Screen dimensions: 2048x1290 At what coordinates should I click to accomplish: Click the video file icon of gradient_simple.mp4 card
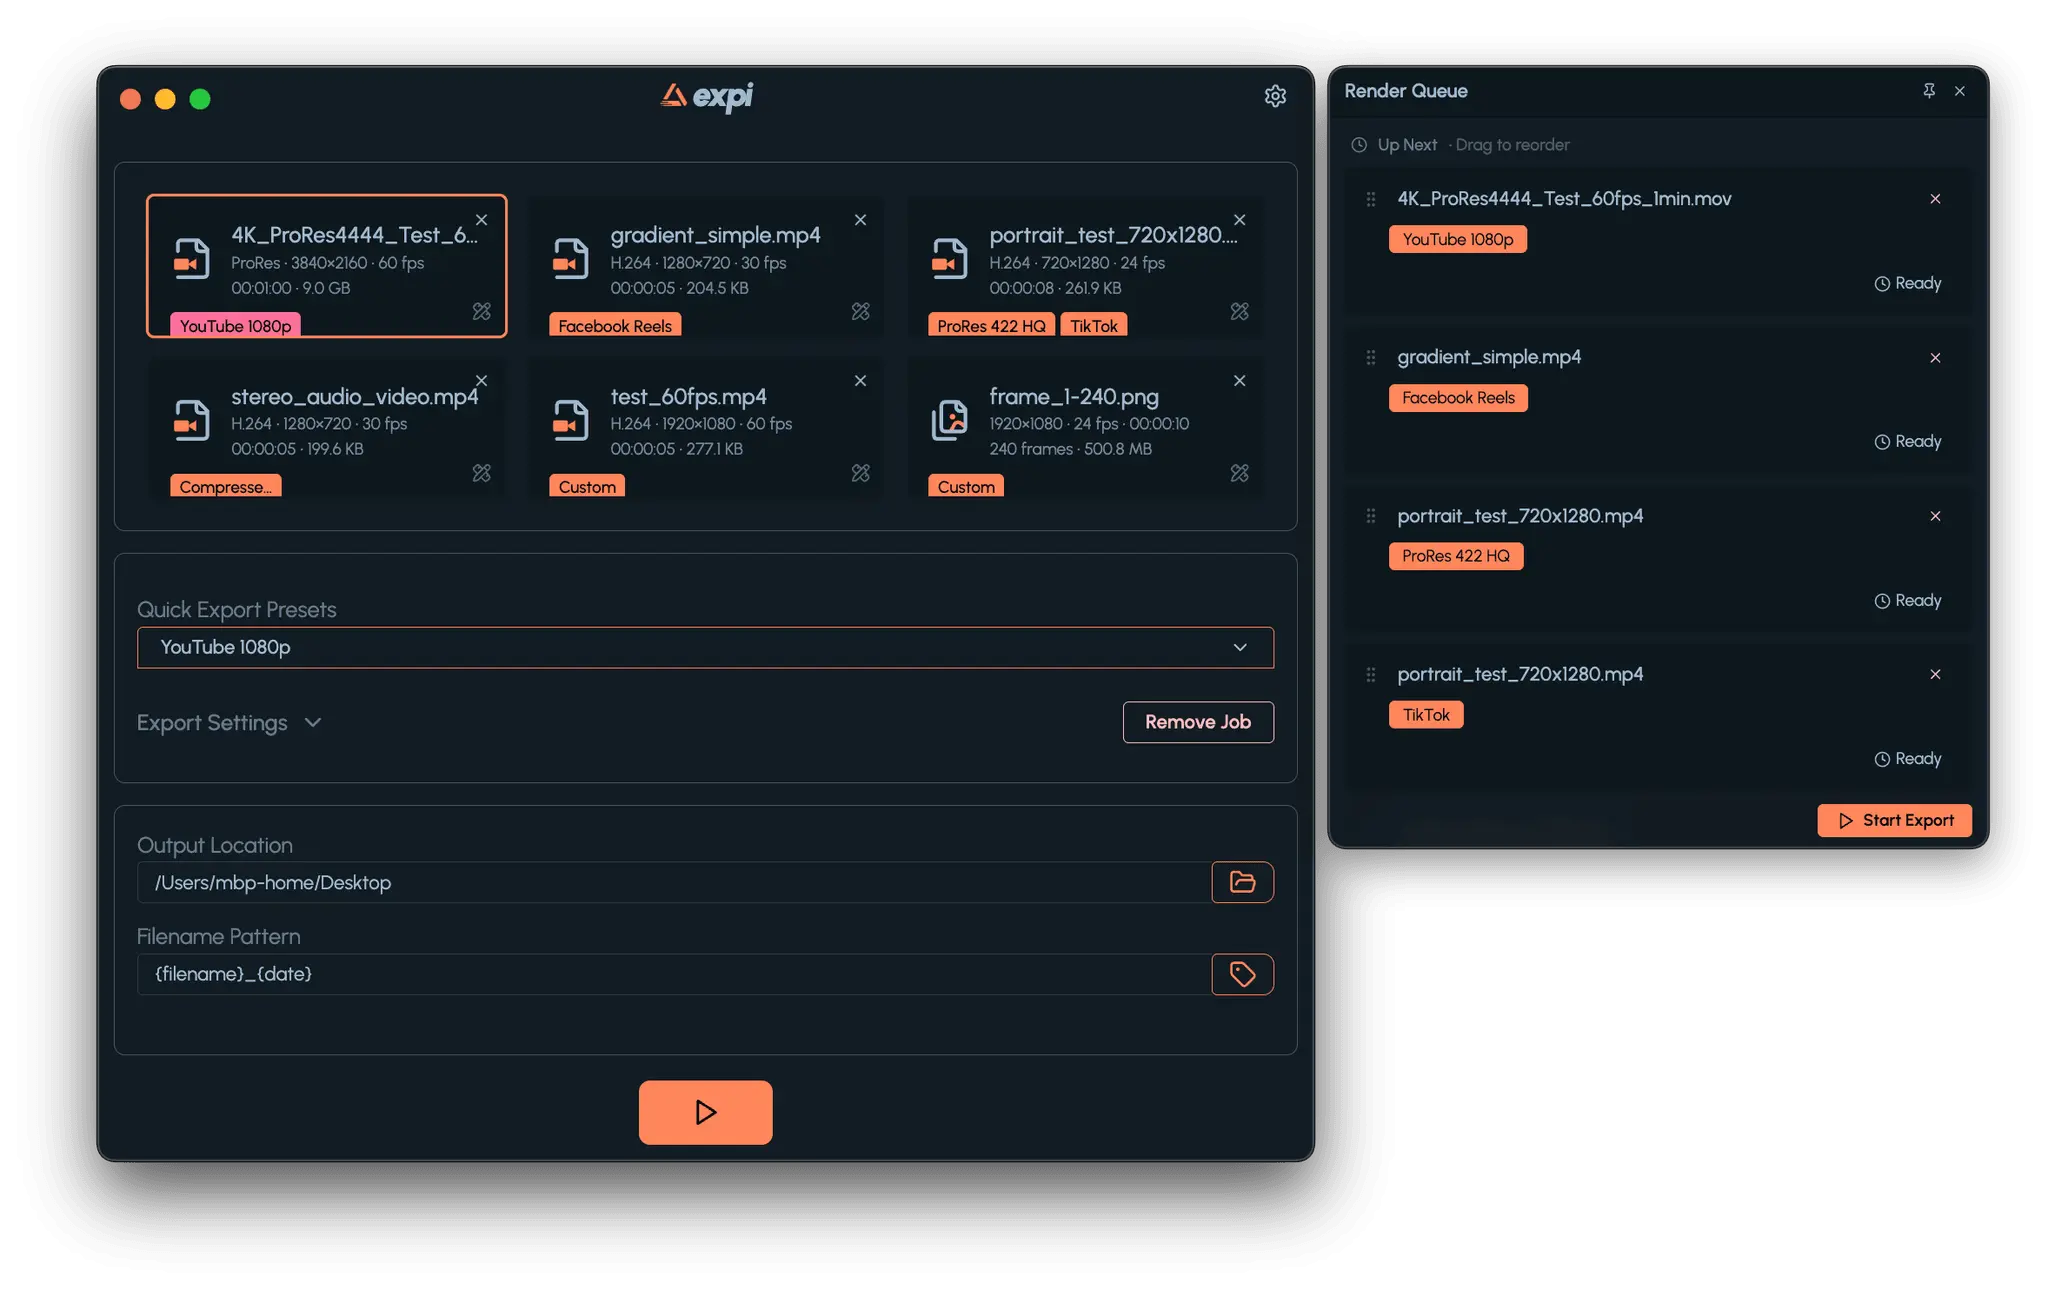pyautogui.click(x=570, y=258)
